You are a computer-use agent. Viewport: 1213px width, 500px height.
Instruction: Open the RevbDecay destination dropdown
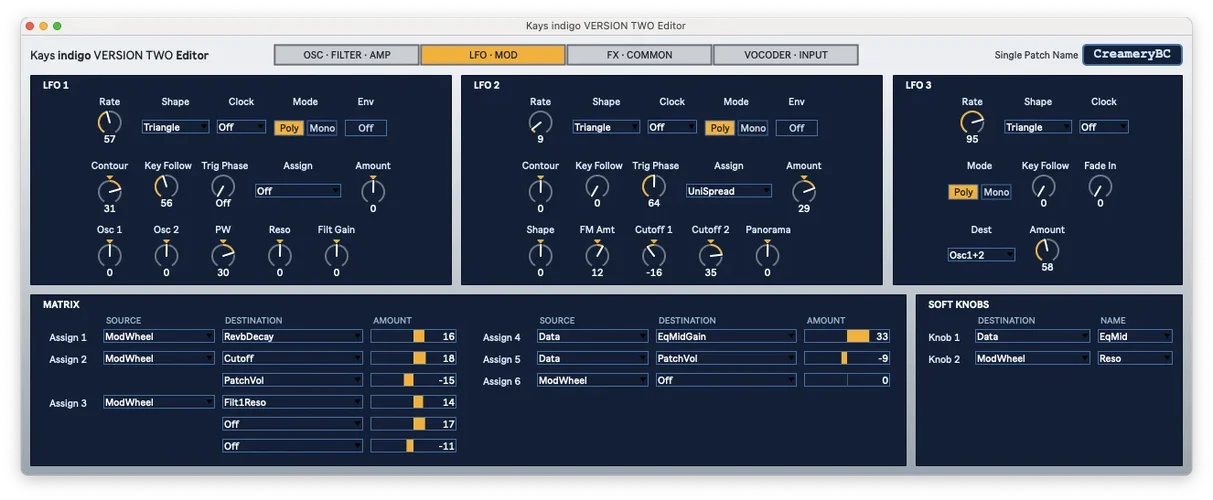tap(292, 337)
